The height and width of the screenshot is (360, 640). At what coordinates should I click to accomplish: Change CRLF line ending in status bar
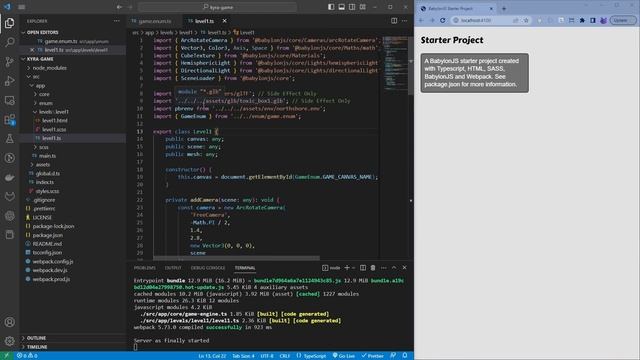[284, 356]
